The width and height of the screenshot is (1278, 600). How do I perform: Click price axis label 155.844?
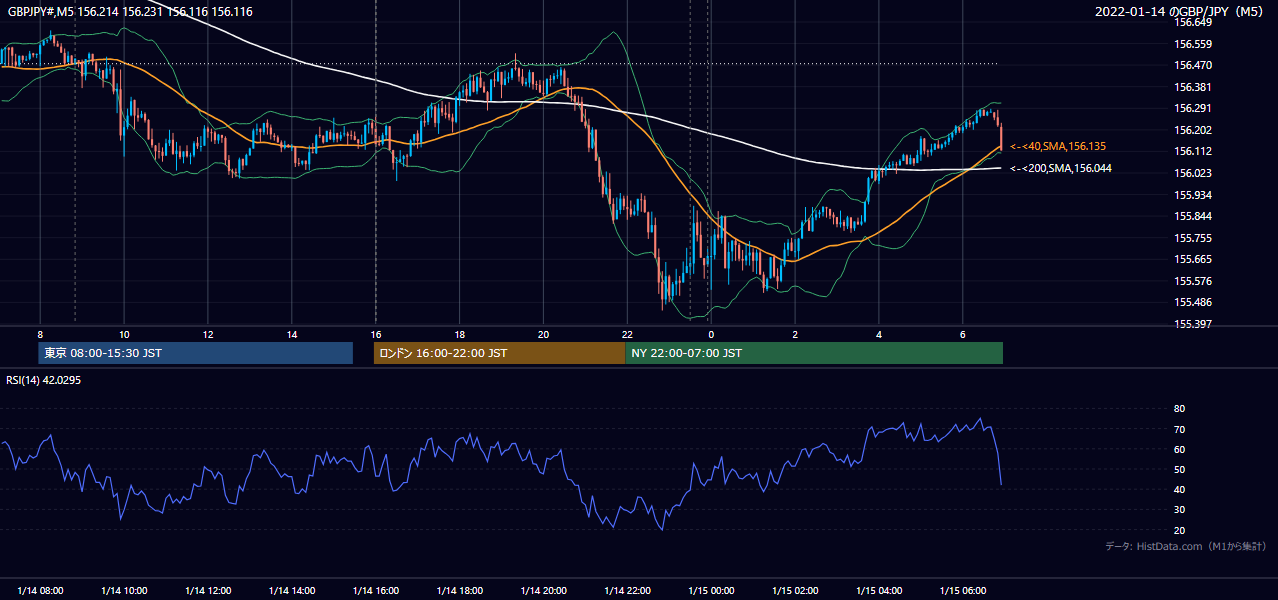pyautogui.click(x=1193, y=216)
